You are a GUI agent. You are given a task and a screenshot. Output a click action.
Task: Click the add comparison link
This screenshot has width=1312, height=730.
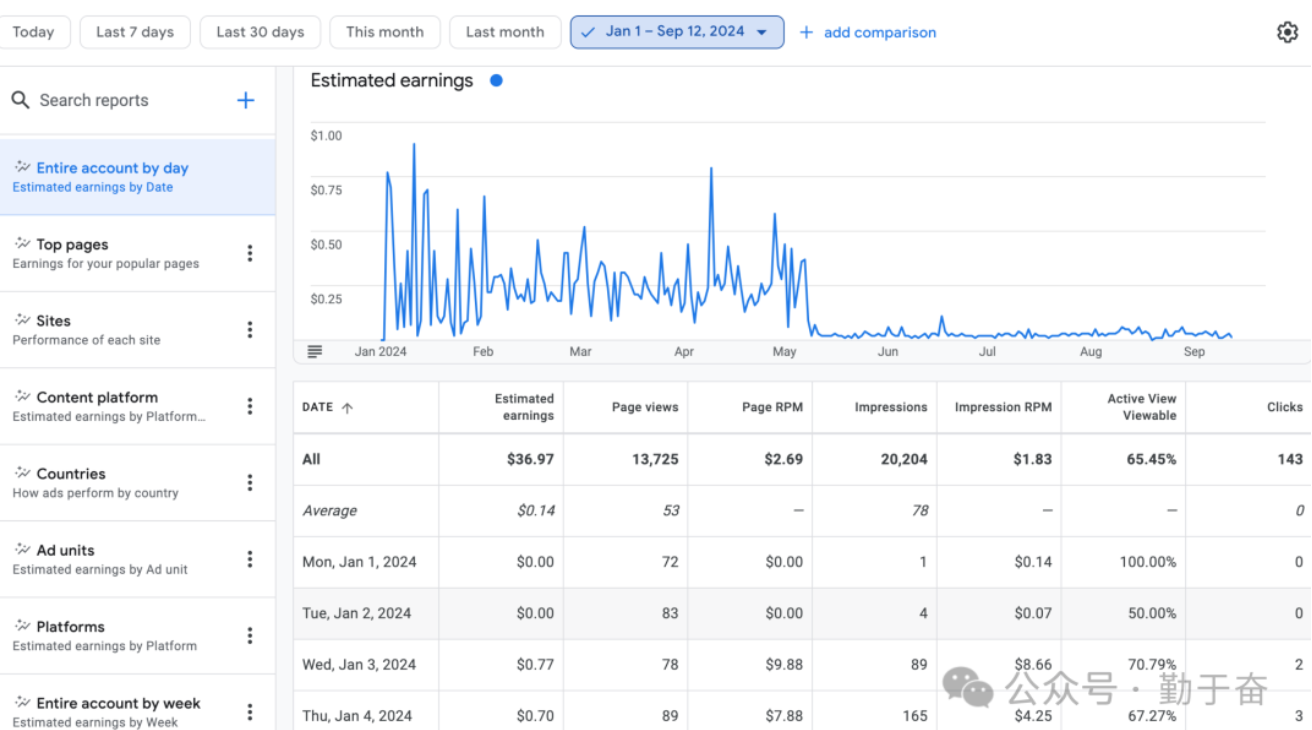(x=868, y=33)
